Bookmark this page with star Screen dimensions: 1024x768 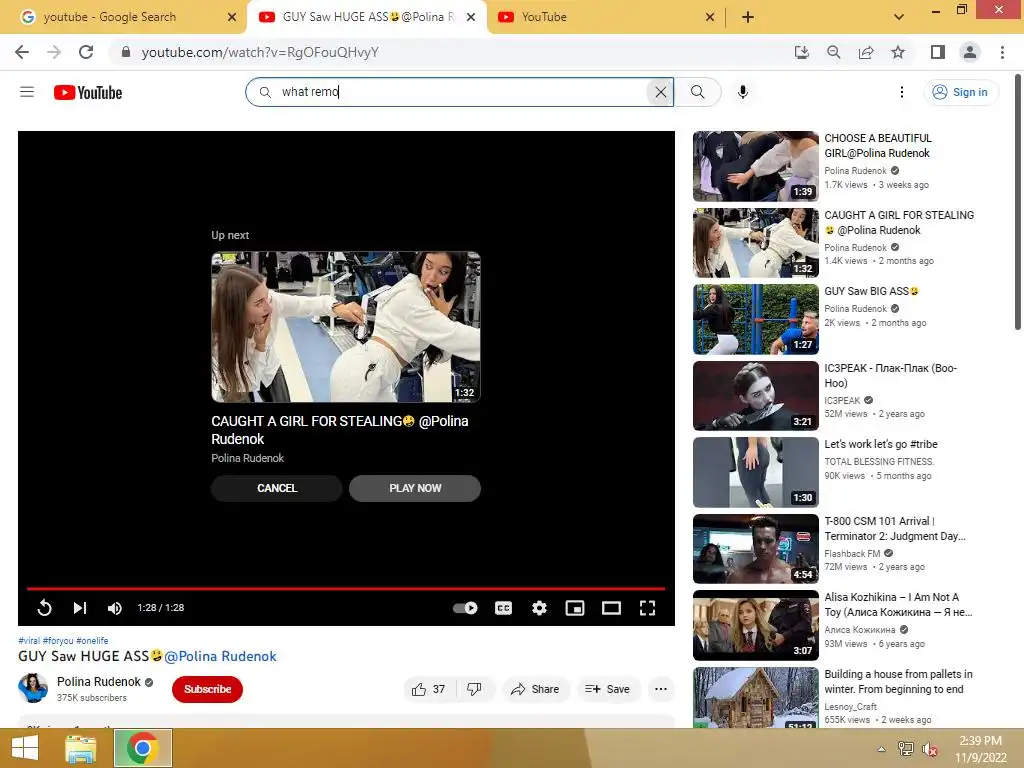(x=898, y=52)
